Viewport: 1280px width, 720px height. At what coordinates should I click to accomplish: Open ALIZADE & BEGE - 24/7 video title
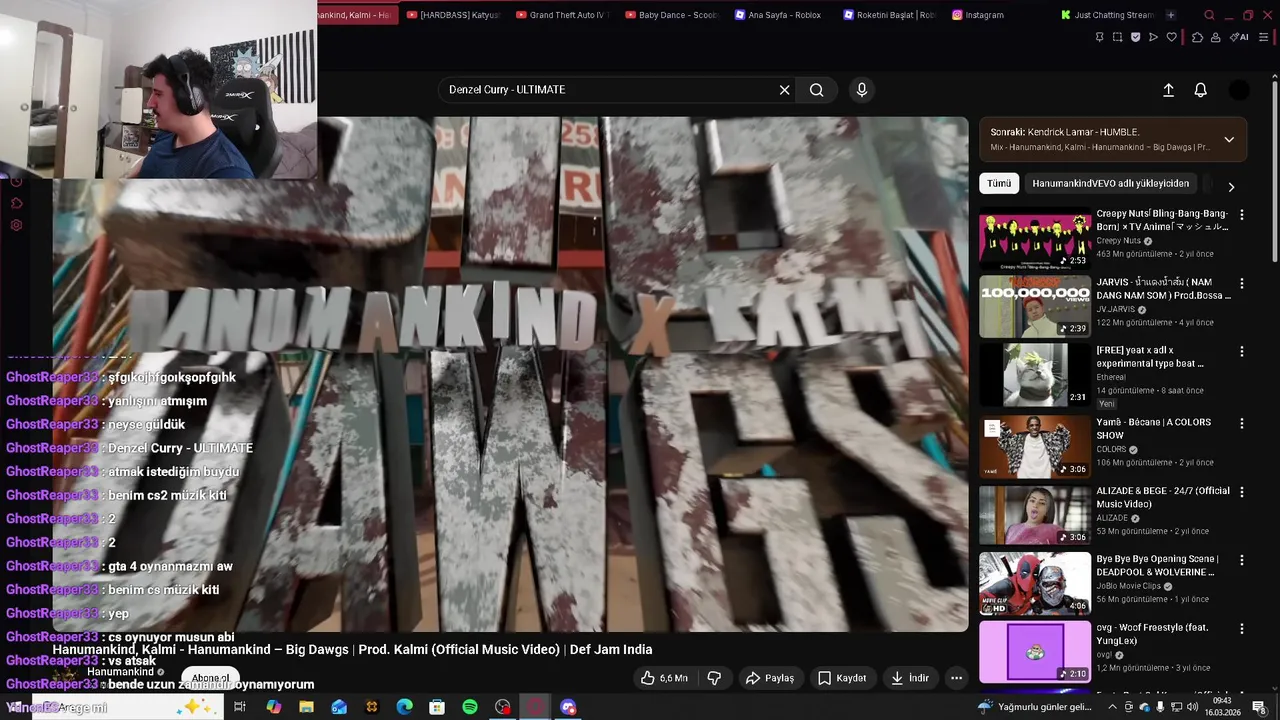1163,497
